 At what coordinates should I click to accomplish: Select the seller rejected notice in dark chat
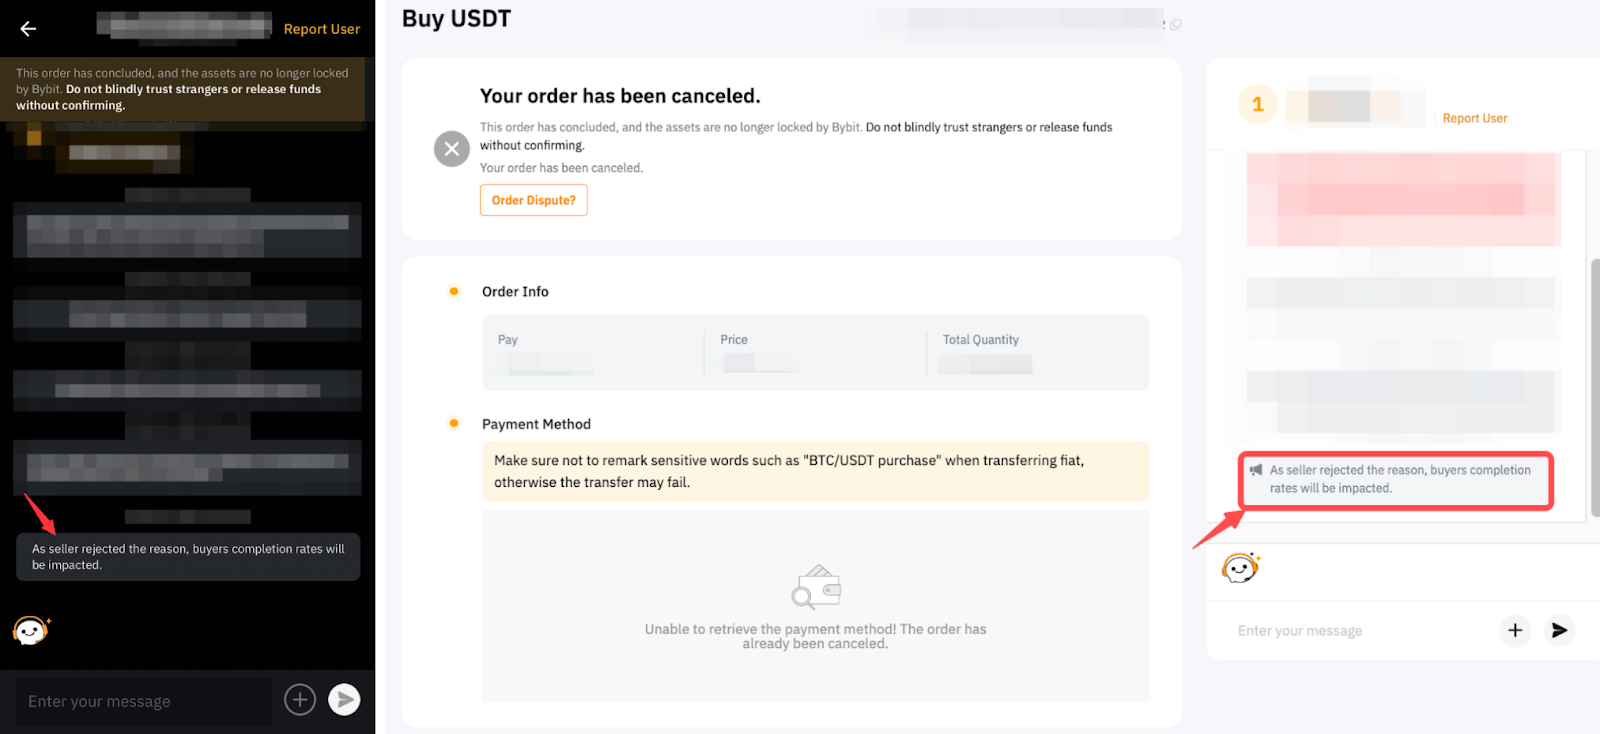(x=188, y=557)
